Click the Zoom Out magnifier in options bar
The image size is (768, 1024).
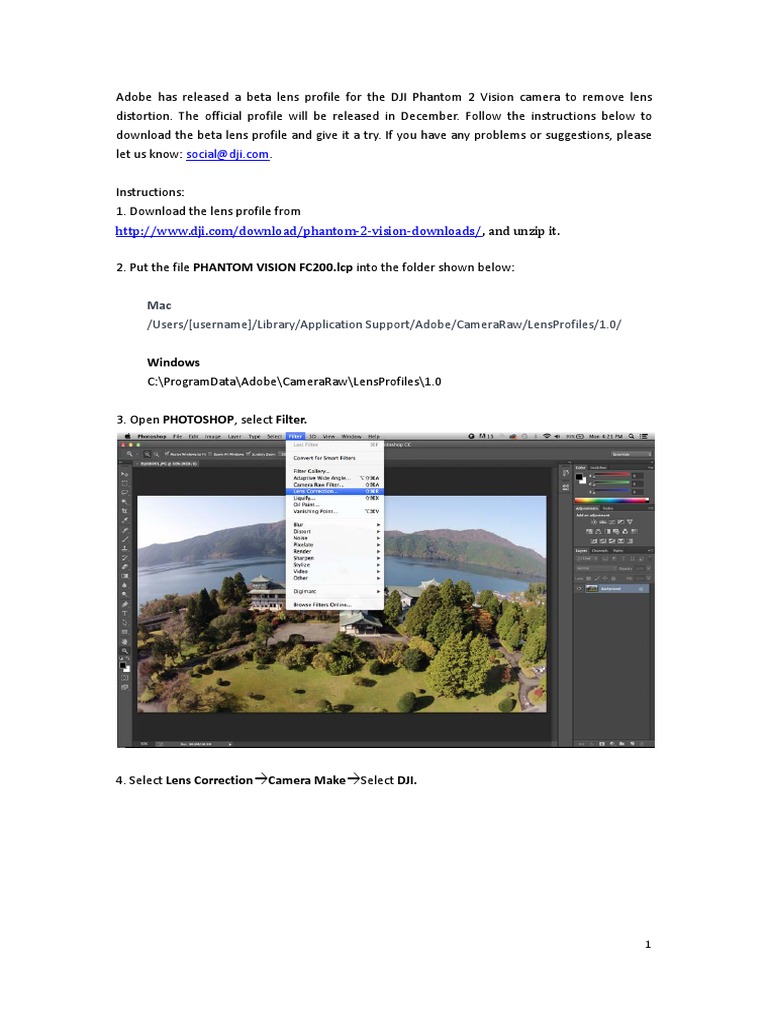[157, 454]
